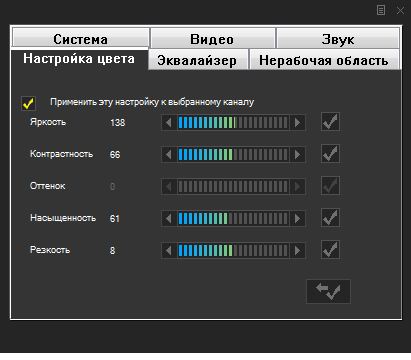Toggle the Резкость checkmark button
The height and width of the screenshot is (360, 411).
(330, 249)
